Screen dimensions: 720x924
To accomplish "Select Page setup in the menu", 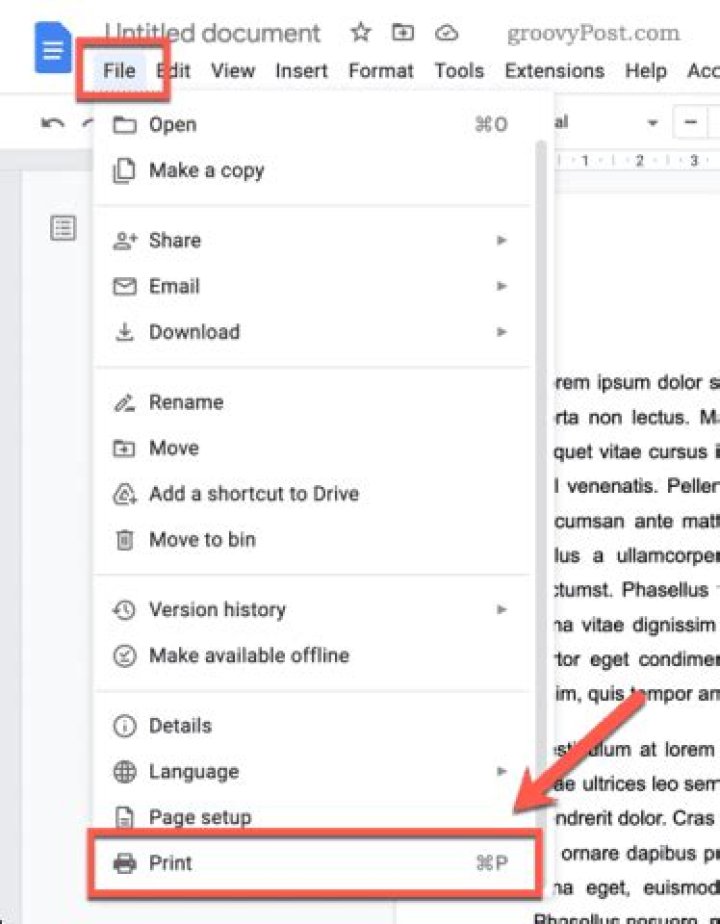I will pyautogui.click(x=199, y=818).
